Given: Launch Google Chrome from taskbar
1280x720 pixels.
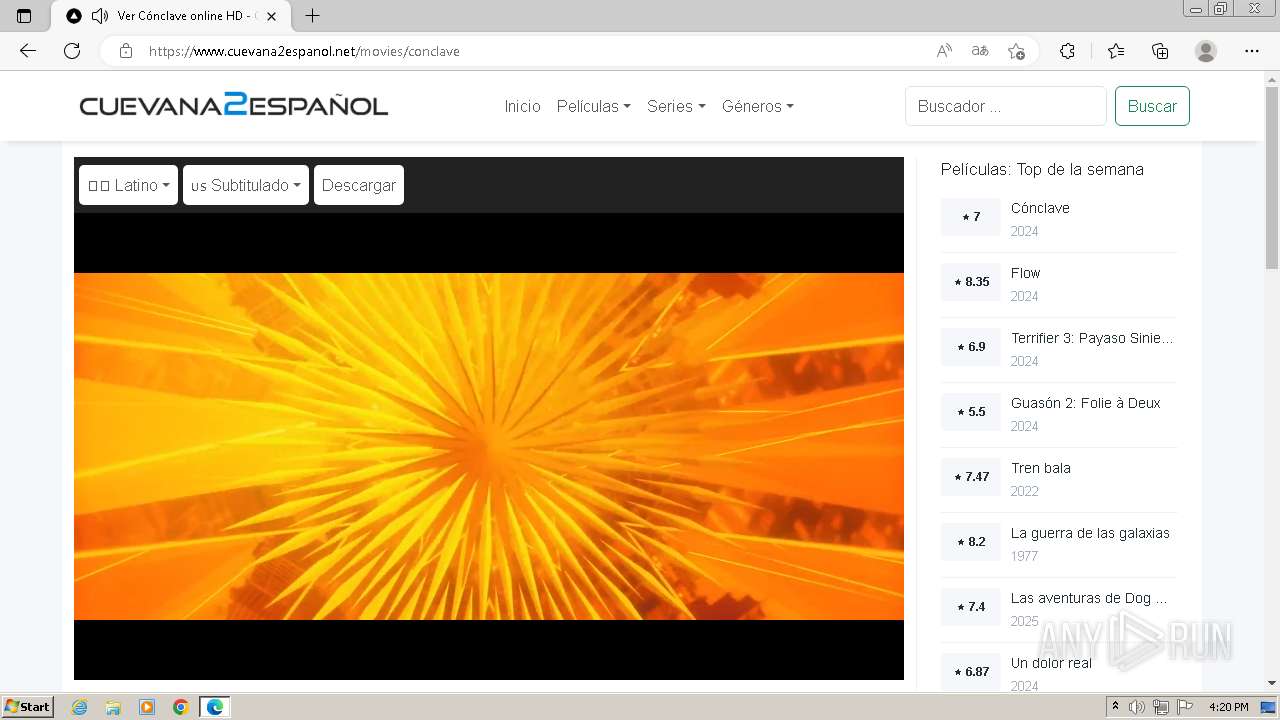Looking at the screenshot, I should (x=181, y=707).
